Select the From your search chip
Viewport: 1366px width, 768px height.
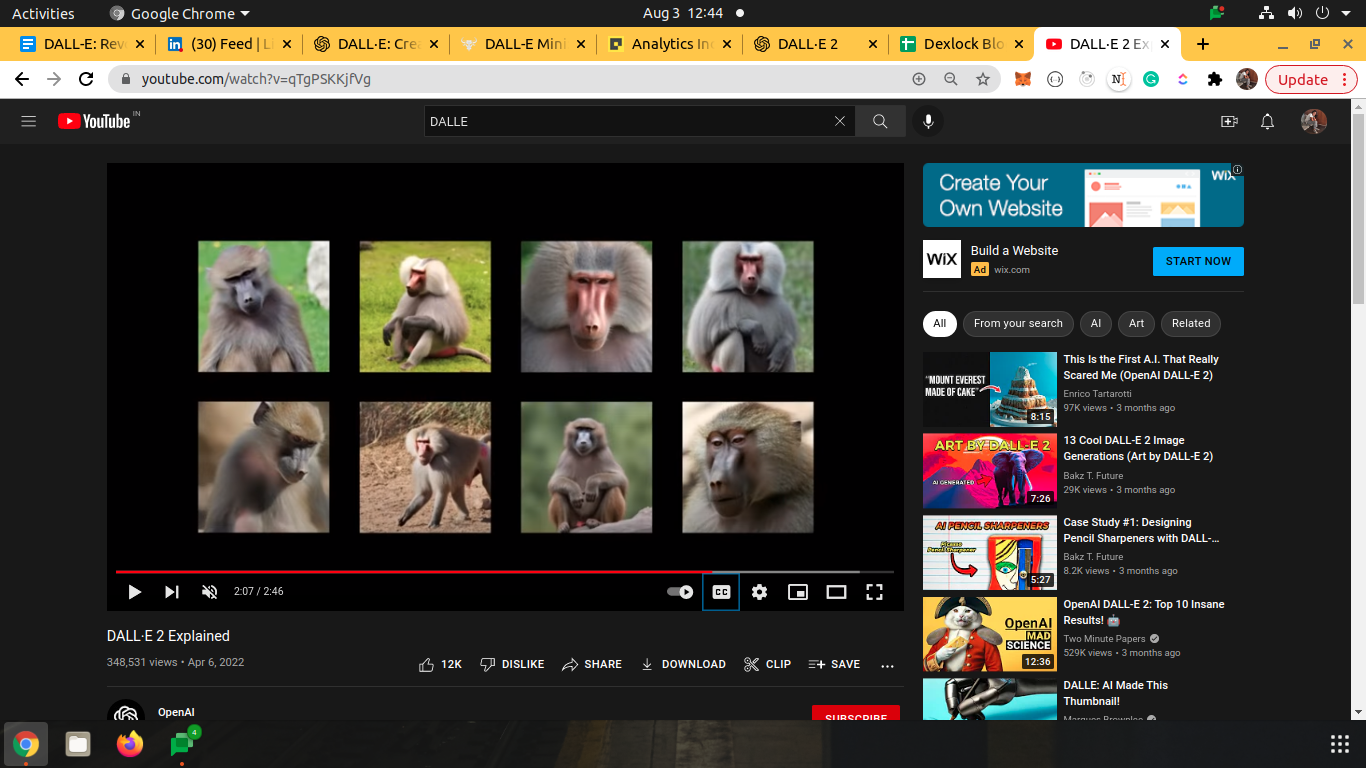(1018, 323)
